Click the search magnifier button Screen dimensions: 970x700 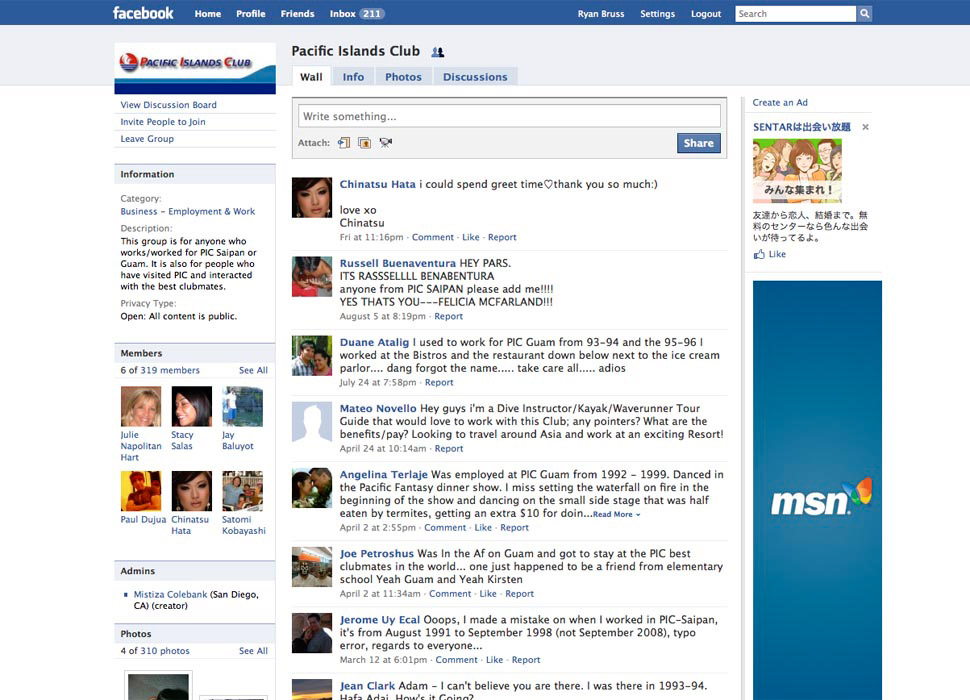click(864, 14)
